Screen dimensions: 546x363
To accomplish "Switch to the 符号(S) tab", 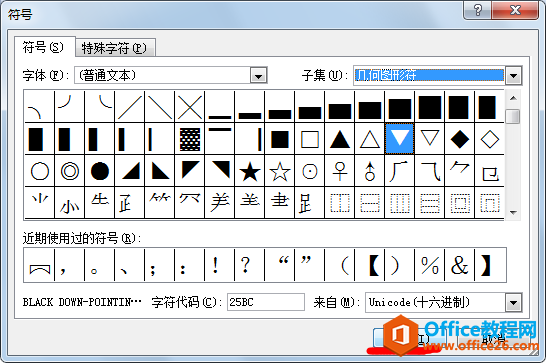I will pos(44,47).
